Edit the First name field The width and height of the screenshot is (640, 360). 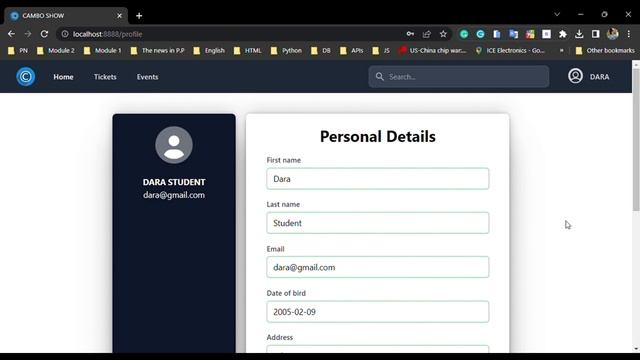click(x=378, y=179)
